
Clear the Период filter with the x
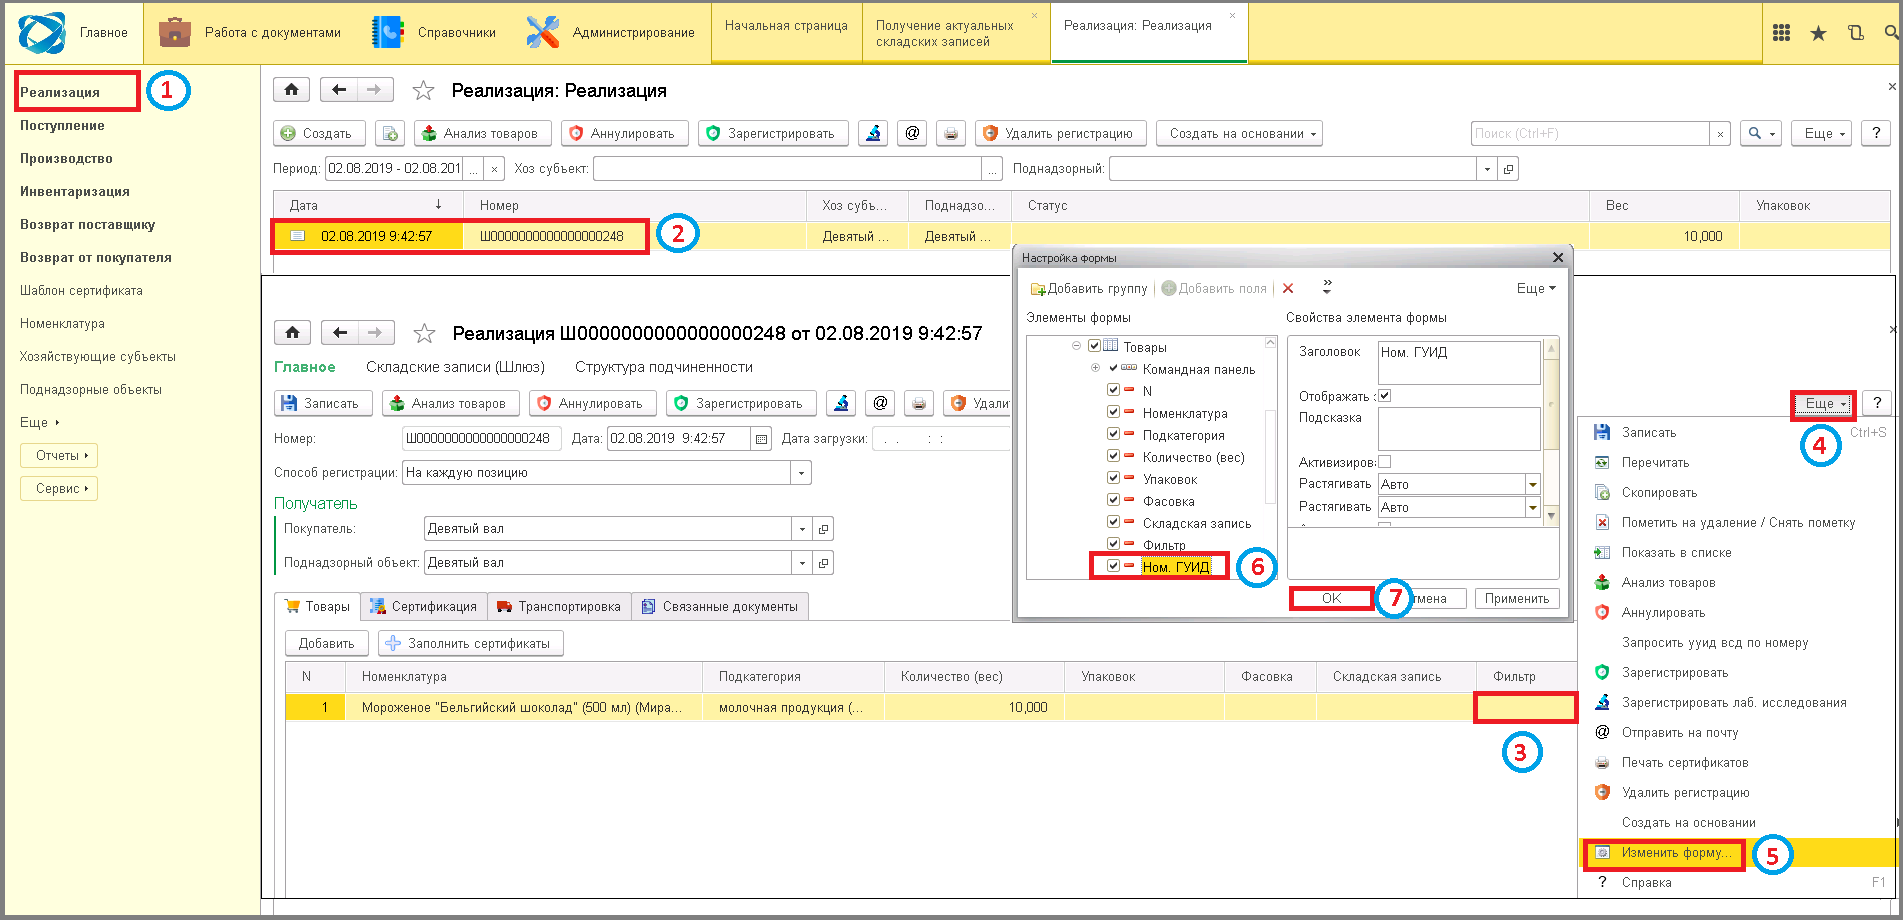click(494, 169)
